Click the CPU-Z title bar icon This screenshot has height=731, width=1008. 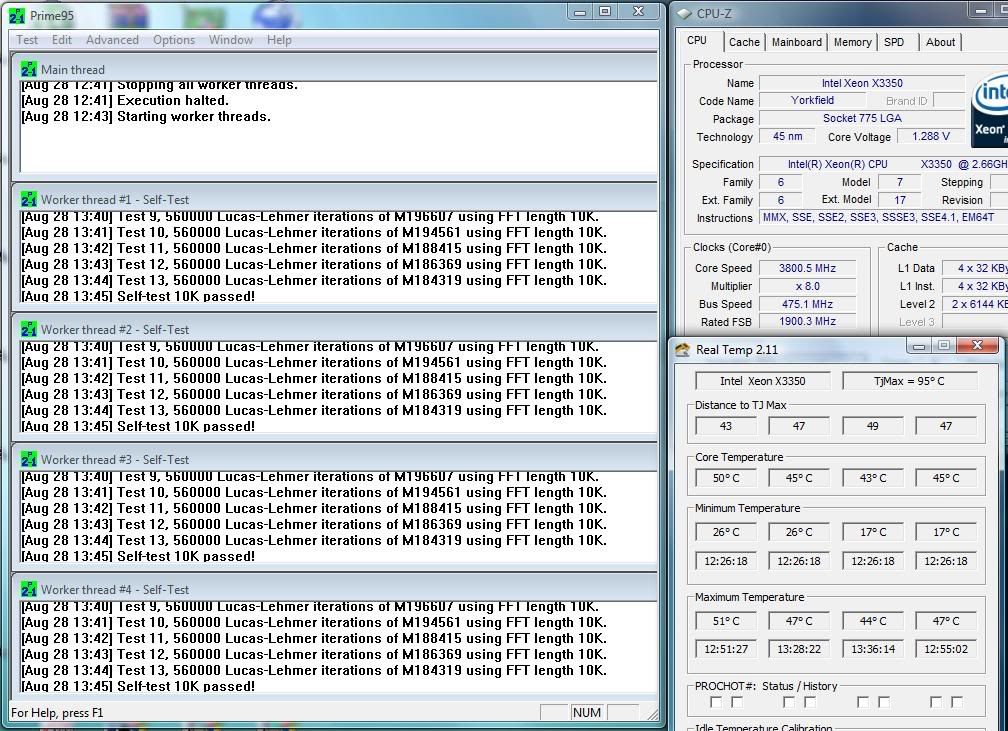(684, 14)
